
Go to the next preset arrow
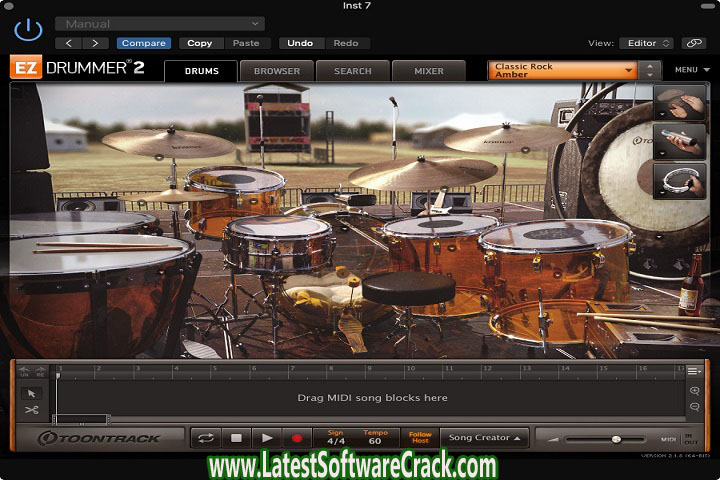[95, 43]
